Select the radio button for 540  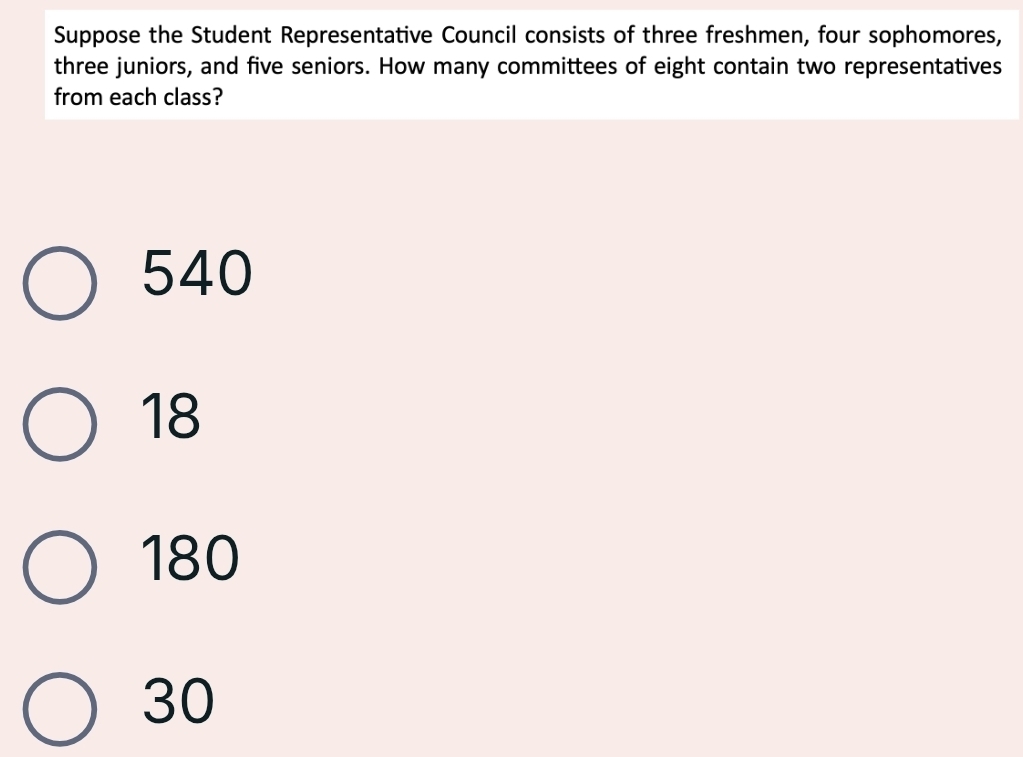61,283
